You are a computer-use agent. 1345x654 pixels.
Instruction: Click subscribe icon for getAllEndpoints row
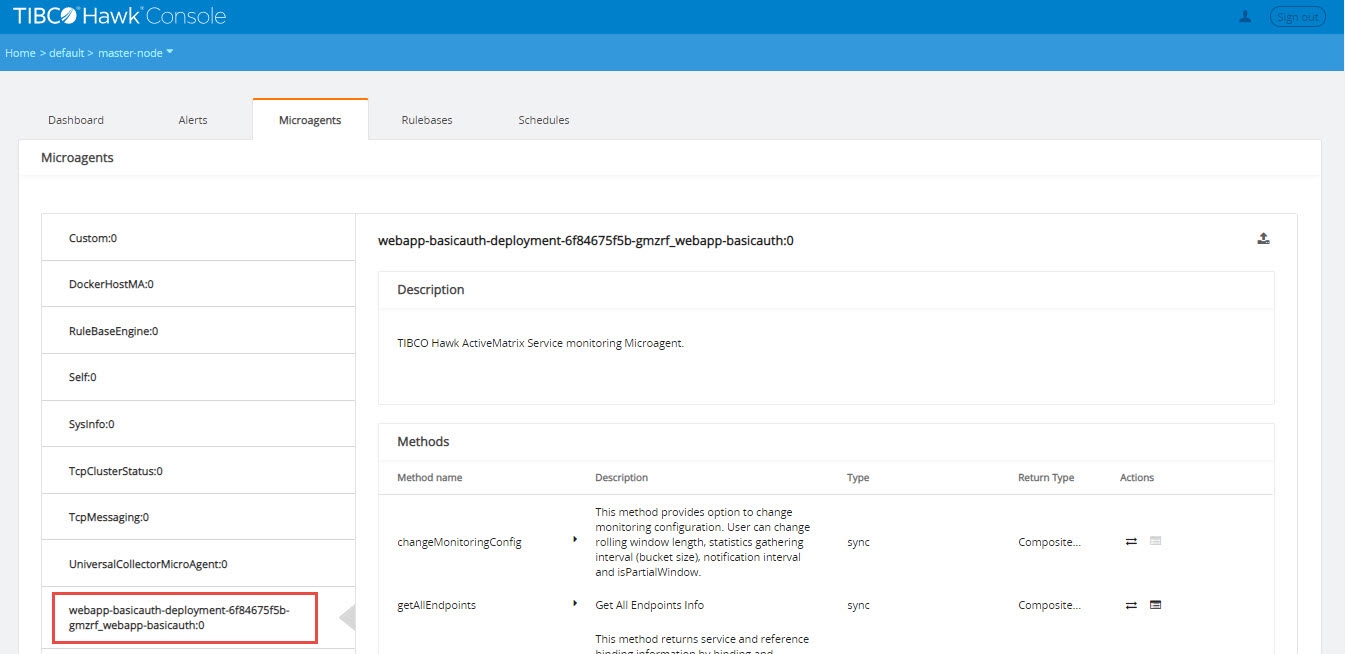coord(1155,605)
